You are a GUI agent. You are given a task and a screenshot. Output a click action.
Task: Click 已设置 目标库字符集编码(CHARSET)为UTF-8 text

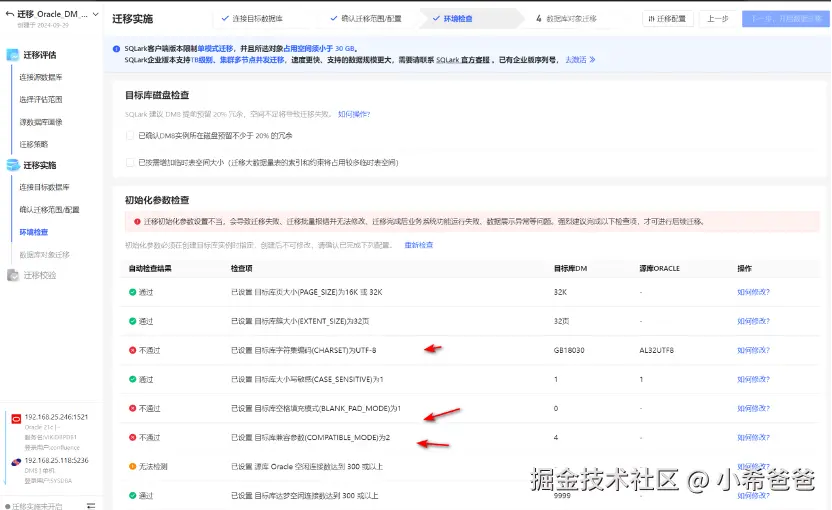(304, 350)
